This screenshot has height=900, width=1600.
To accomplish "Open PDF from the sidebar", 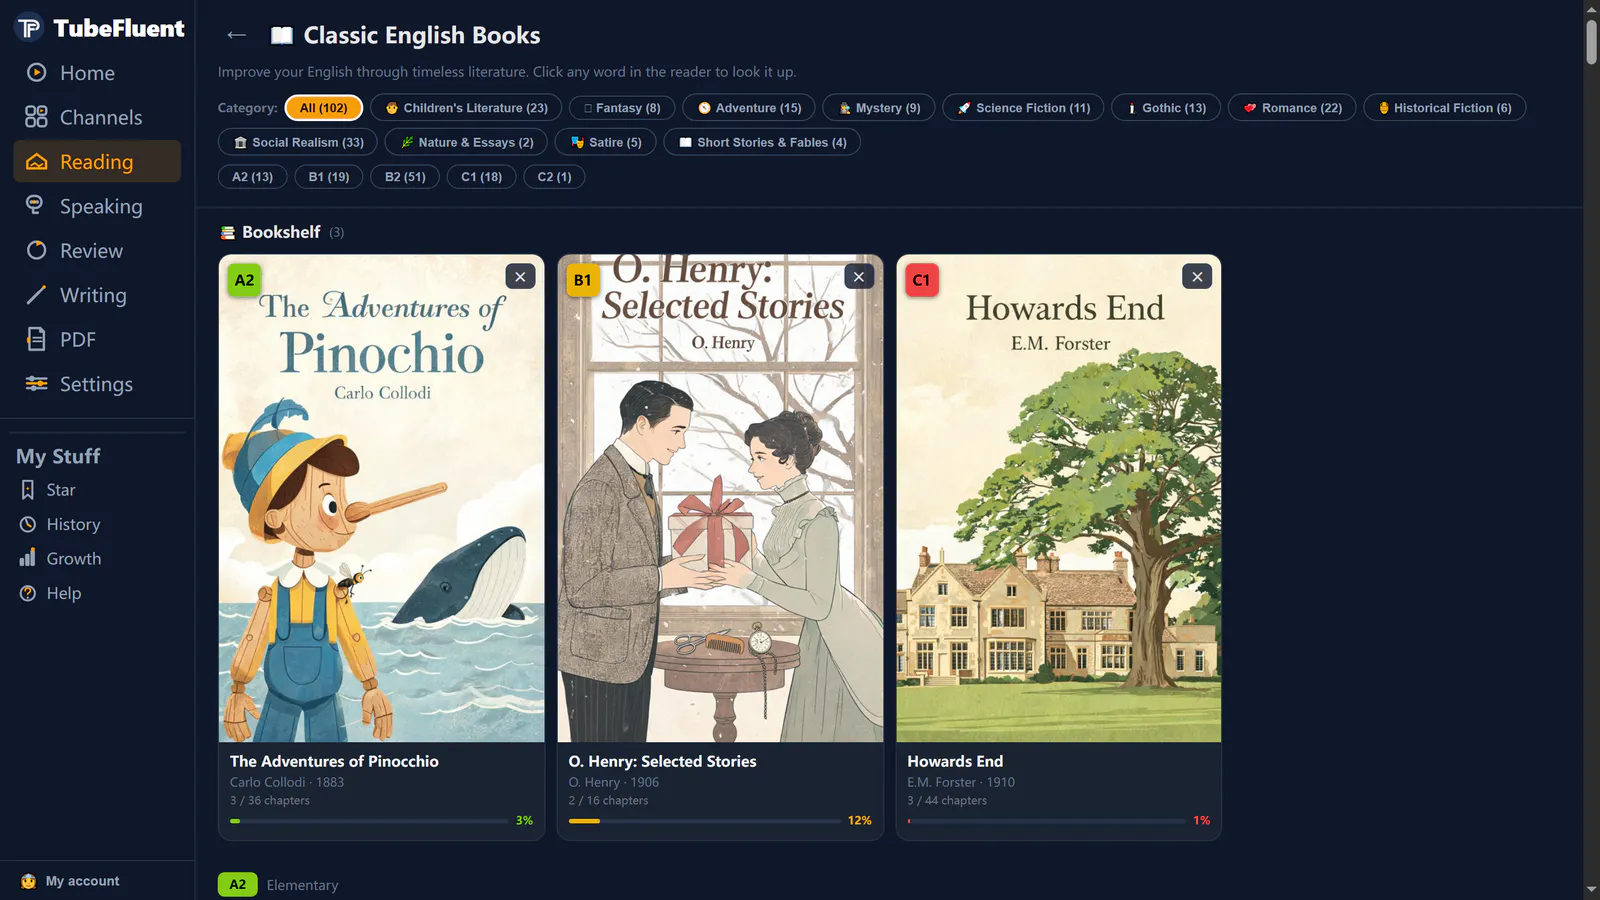I will point(97,339).
